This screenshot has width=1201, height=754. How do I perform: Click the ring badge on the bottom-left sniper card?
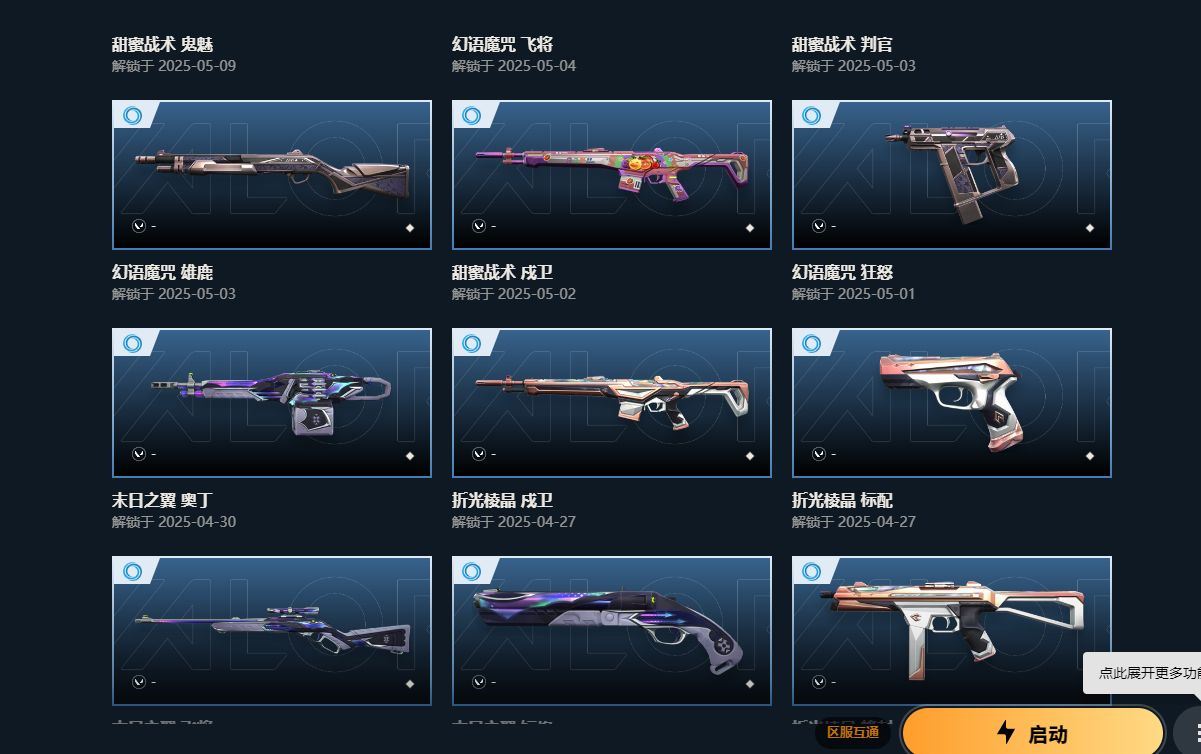pos(132,571)
